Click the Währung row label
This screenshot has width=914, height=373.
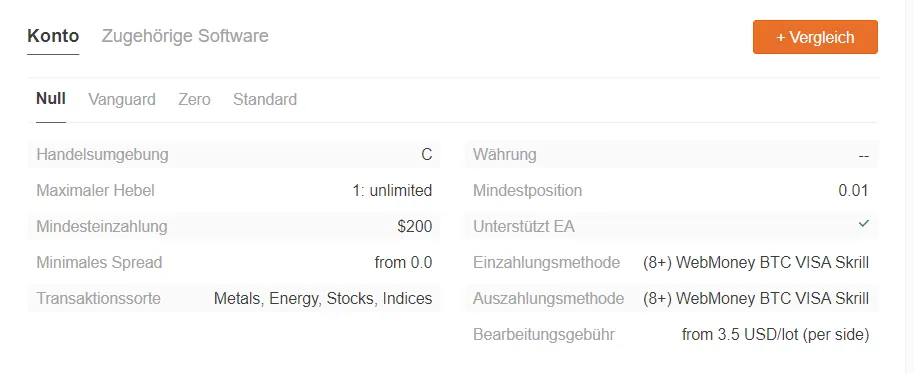(505, 154)
